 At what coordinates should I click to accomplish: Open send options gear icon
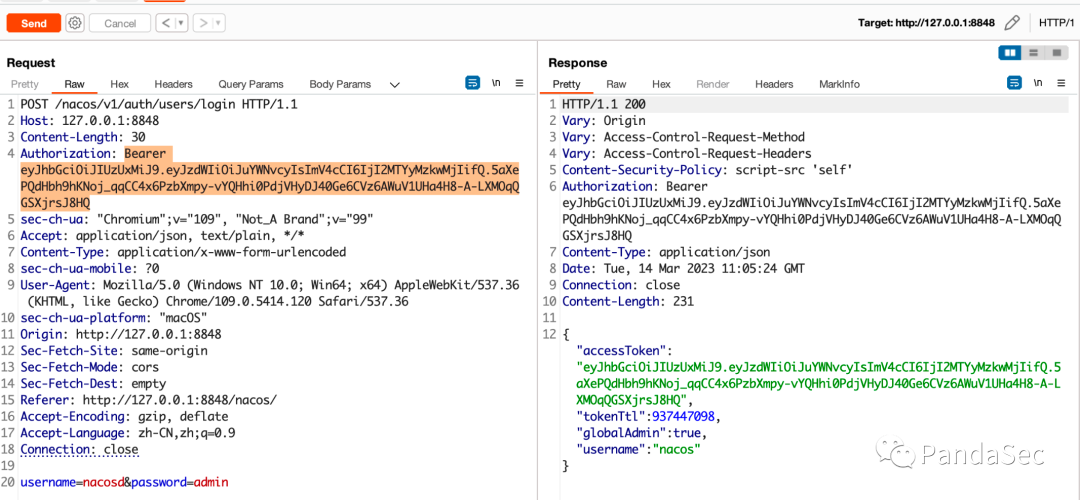(75, 23)
